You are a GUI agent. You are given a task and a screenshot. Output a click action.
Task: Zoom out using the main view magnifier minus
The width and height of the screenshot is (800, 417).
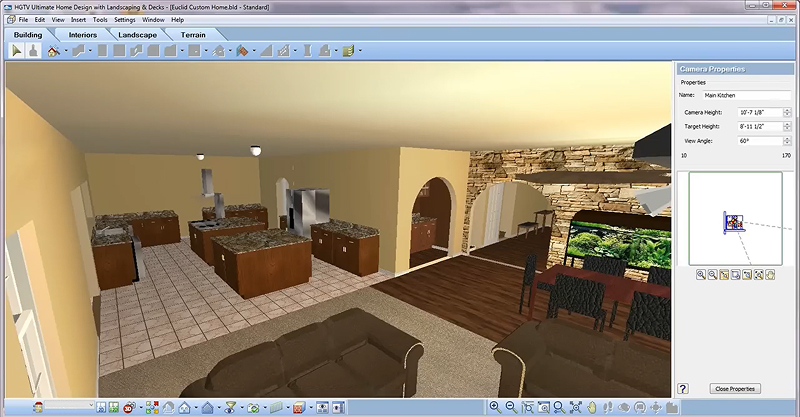tap(511, 407)
